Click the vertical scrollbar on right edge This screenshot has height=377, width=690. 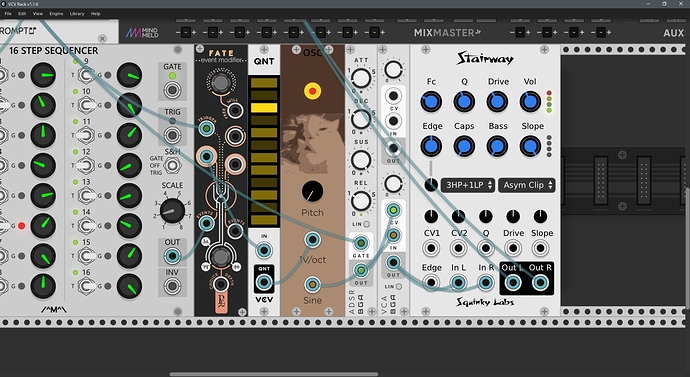[x=687, y=249]
